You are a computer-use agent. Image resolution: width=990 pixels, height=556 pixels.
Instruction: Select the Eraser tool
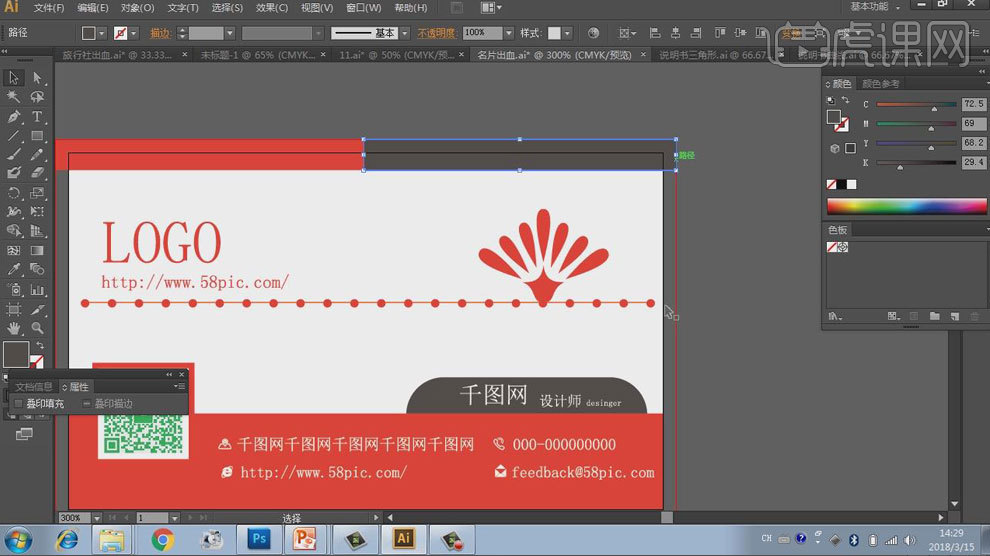[37, 173]
